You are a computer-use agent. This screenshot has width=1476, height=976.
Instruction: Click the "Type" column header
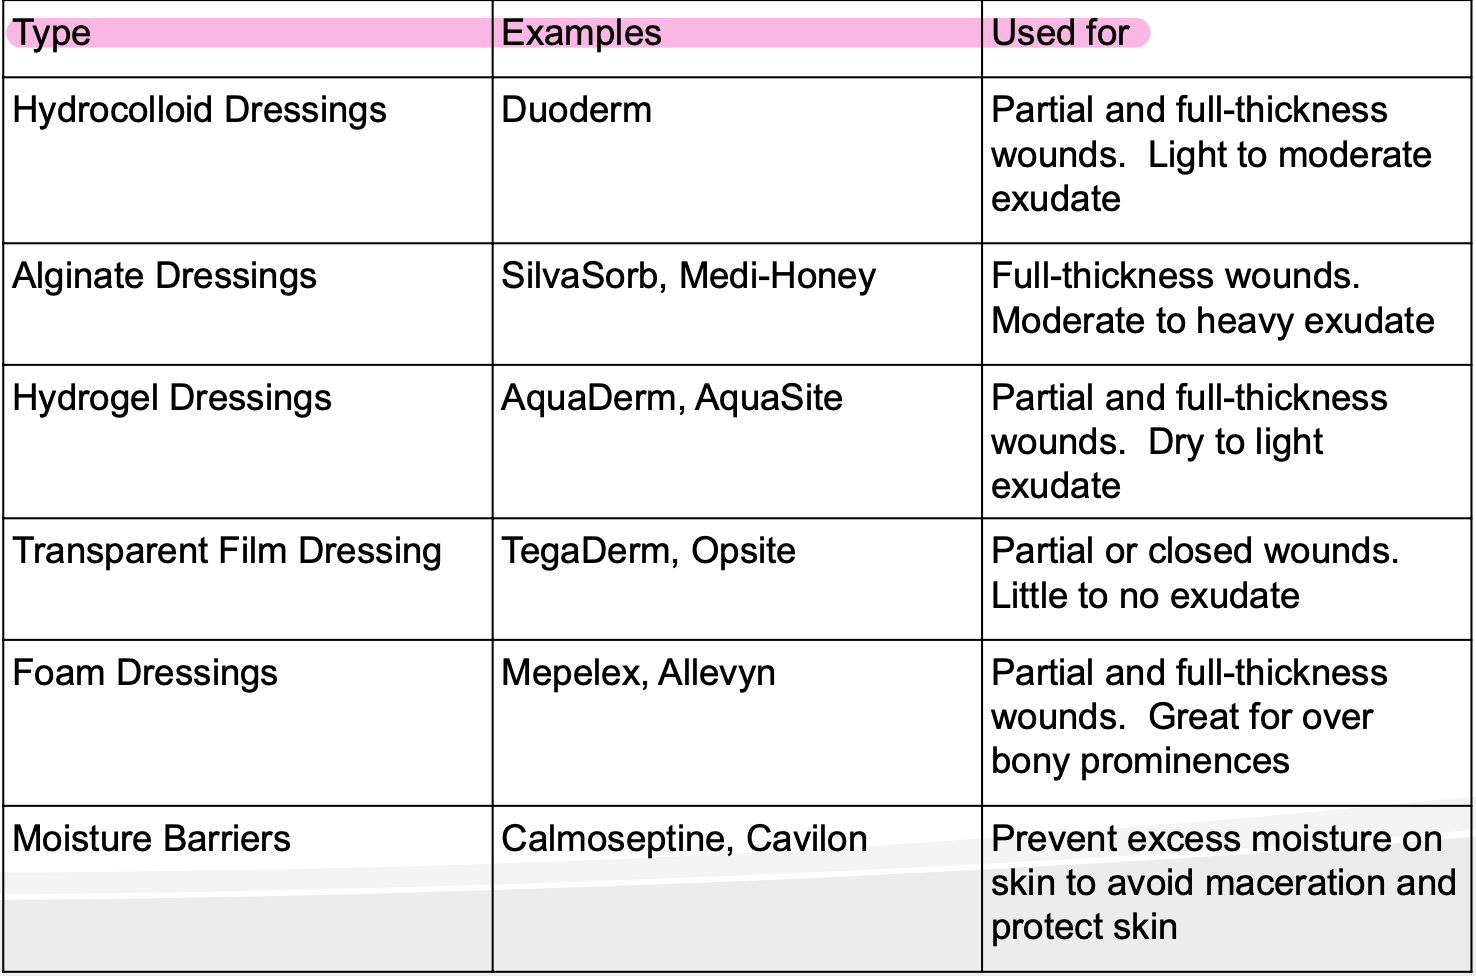[52, 33]
